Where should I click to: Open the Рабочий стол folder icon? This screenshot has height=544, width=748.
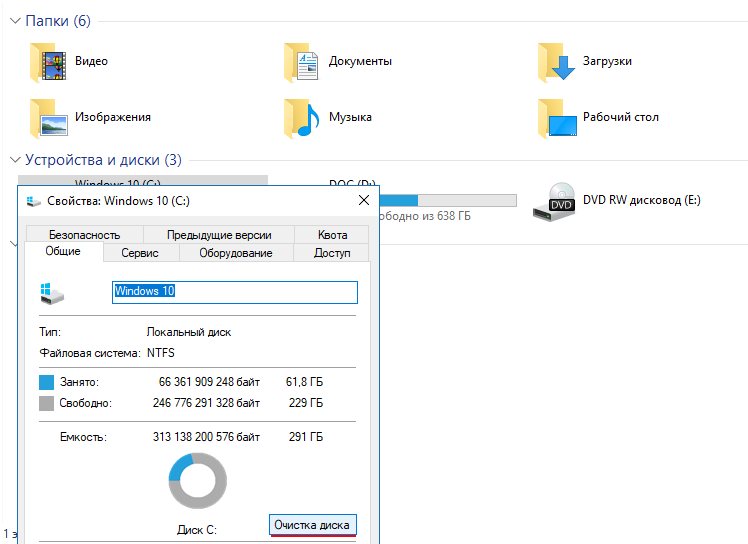click(556, 118)
